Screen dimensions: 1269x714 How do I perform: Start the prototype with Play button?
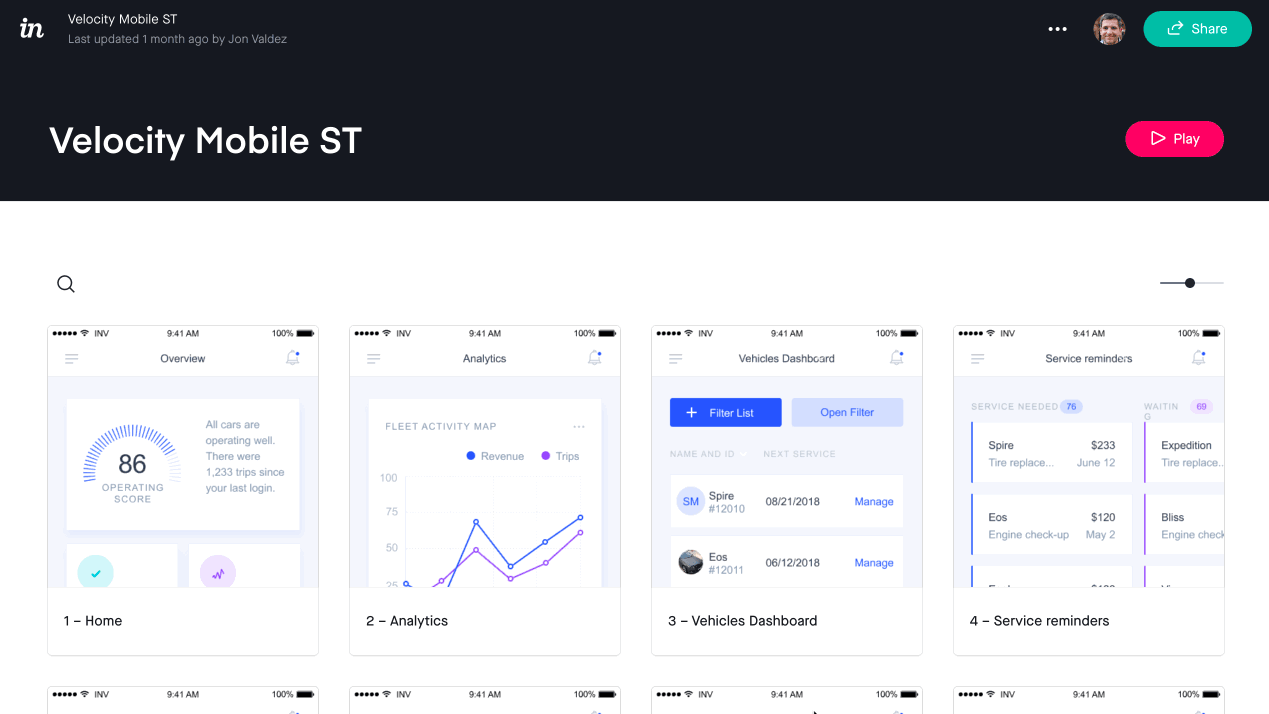[1174, 139]
